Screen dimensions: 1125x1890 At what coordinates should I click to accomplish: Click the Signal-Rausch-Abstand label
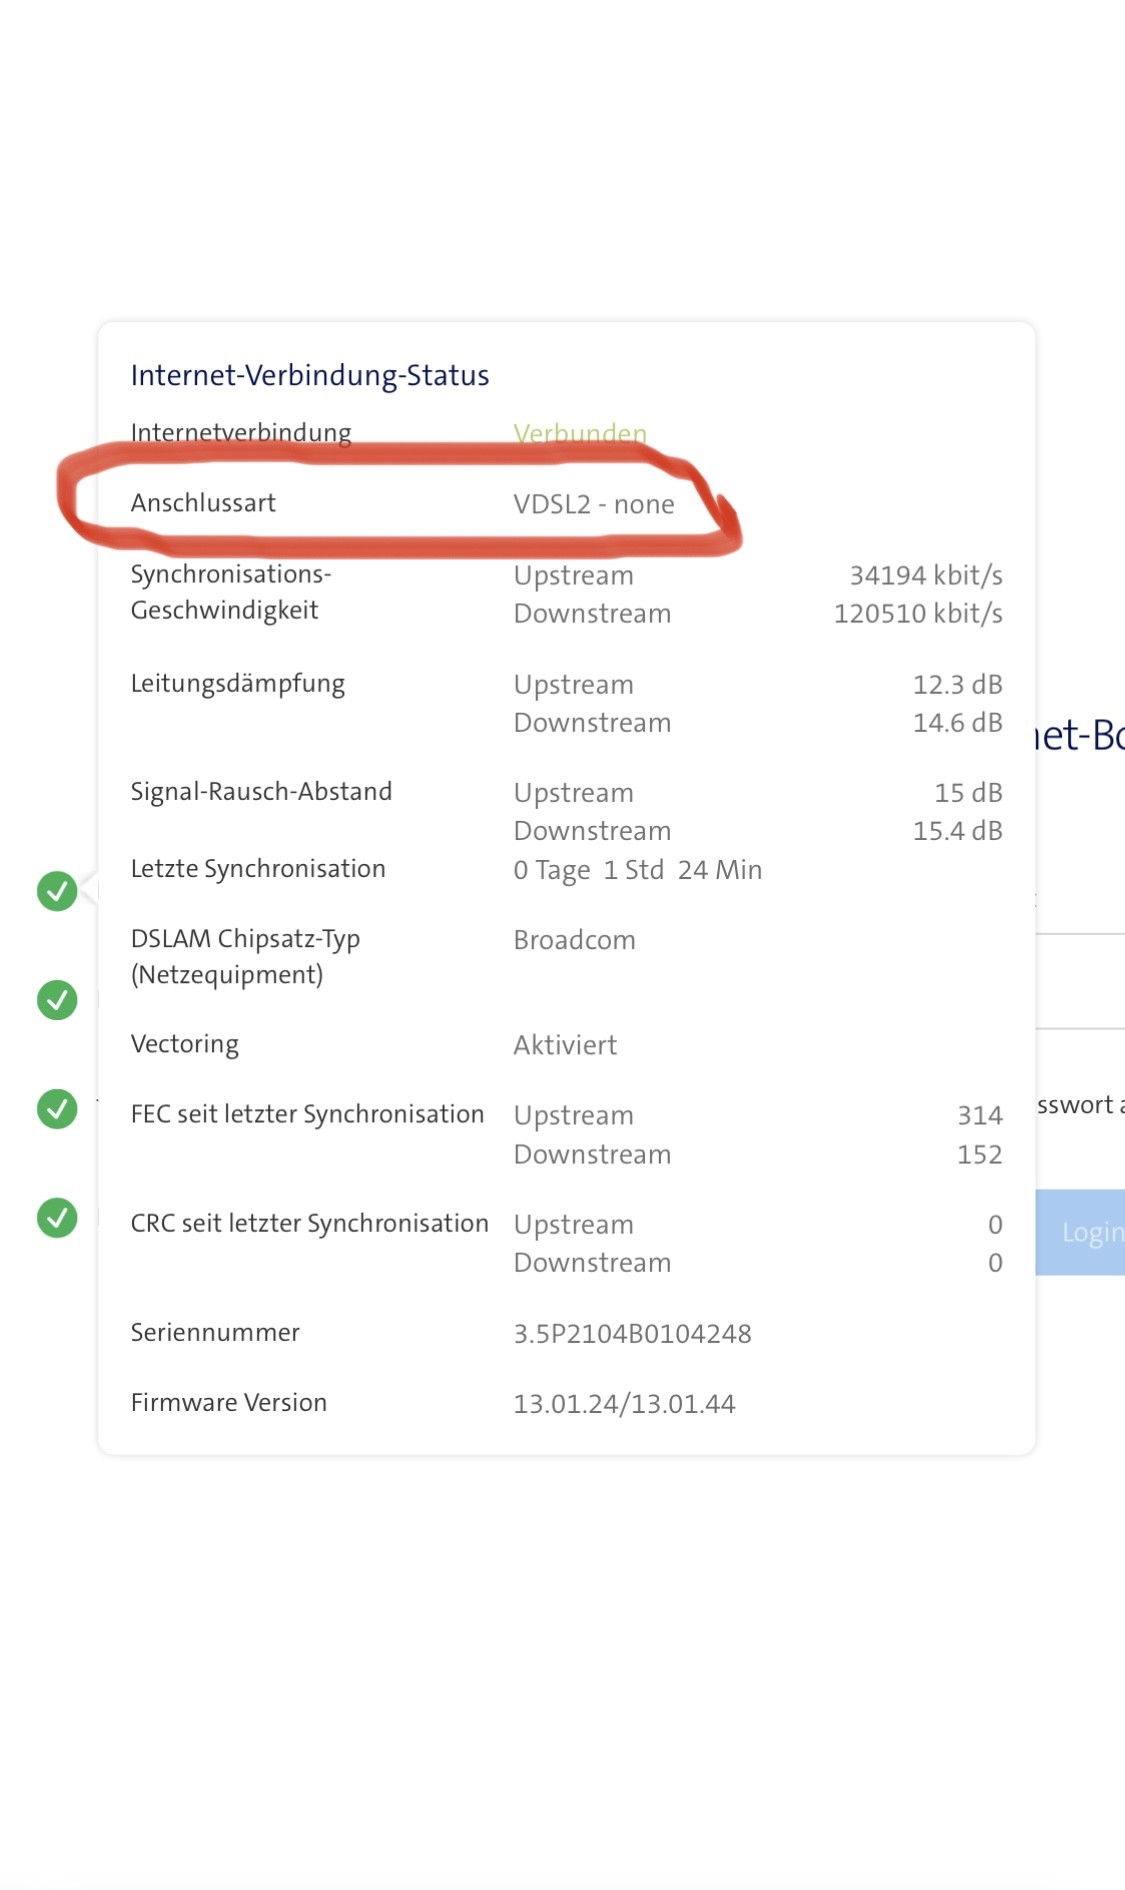(261, 792)
